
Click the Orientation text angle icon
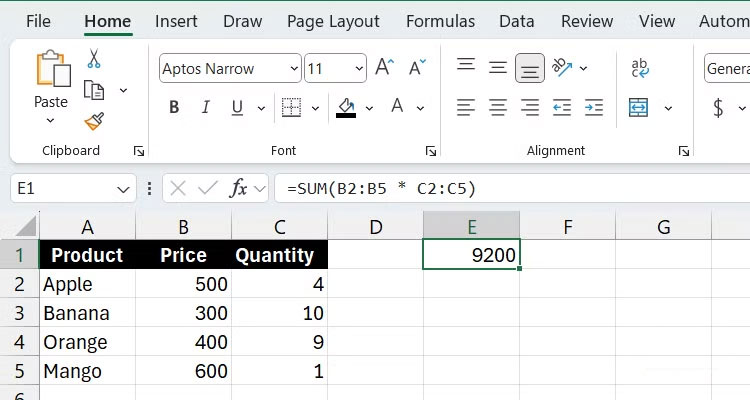562,68
